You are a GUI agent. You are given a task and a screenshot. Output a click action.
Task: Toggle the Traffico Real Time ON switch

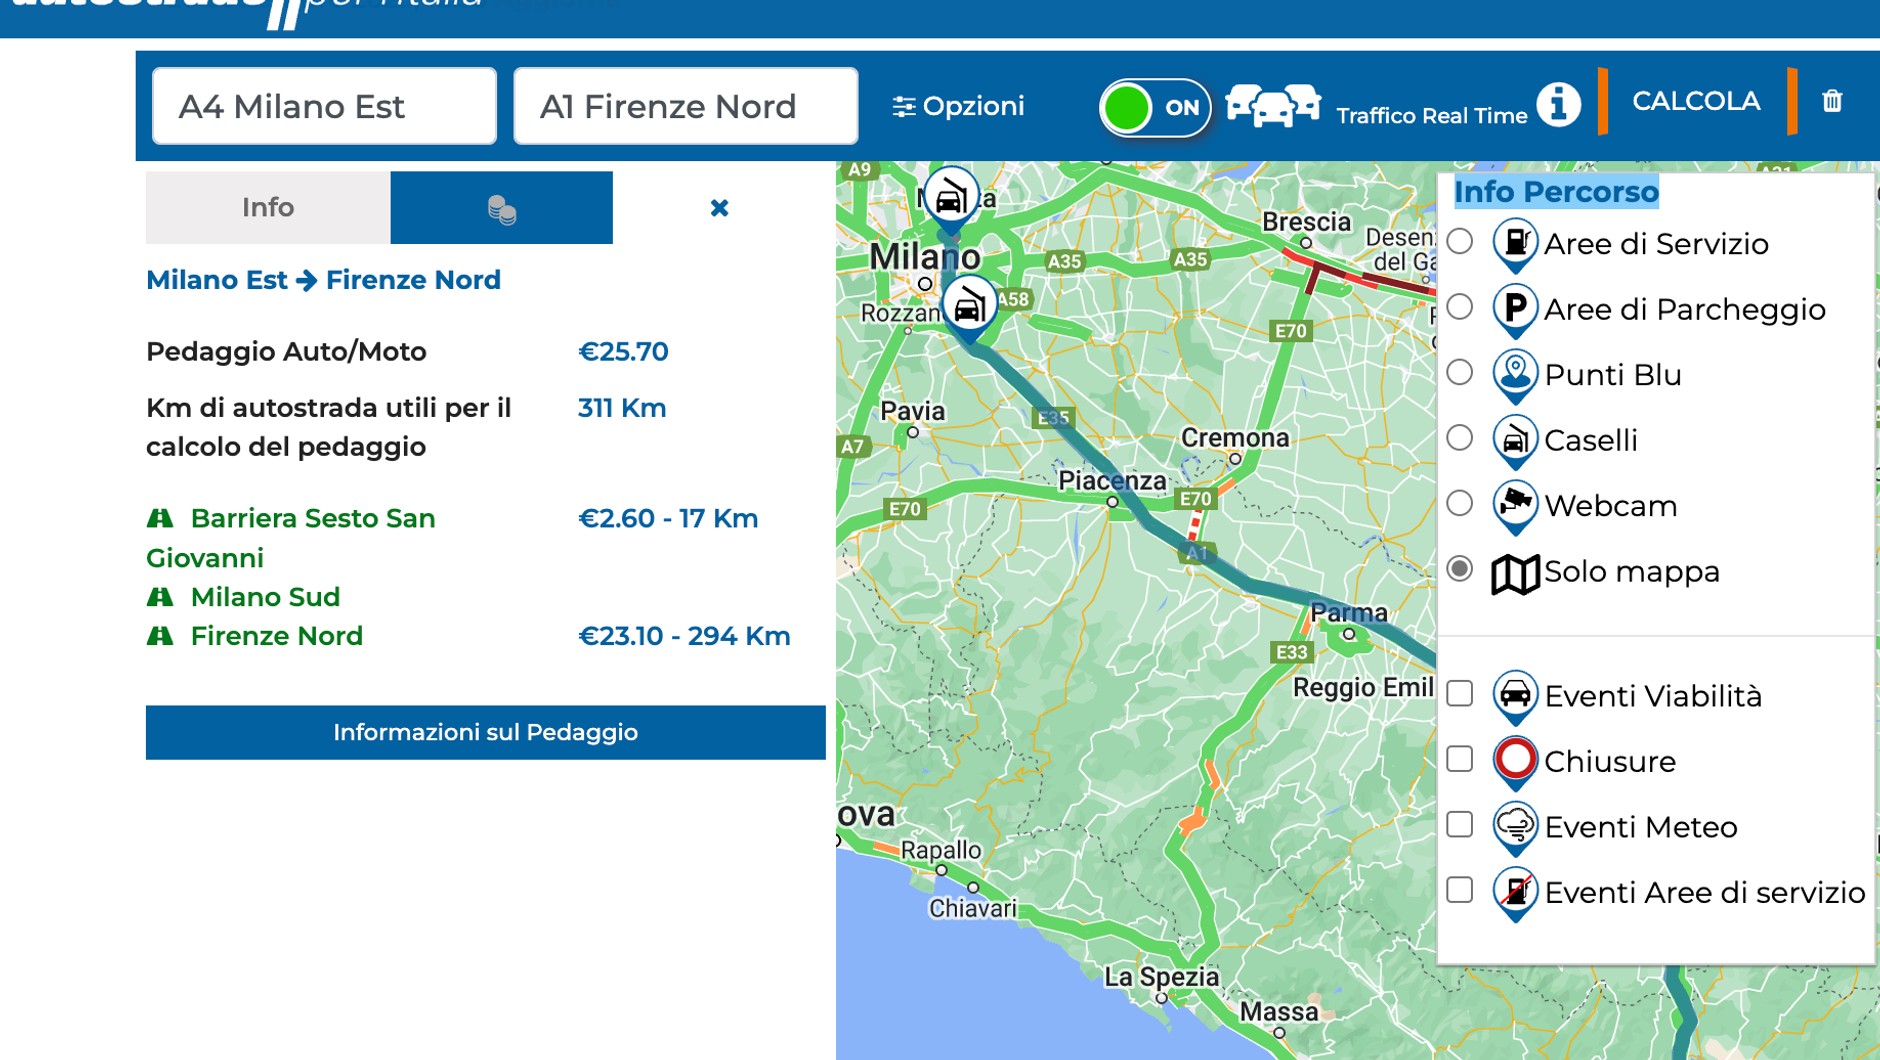point(1155,107)
